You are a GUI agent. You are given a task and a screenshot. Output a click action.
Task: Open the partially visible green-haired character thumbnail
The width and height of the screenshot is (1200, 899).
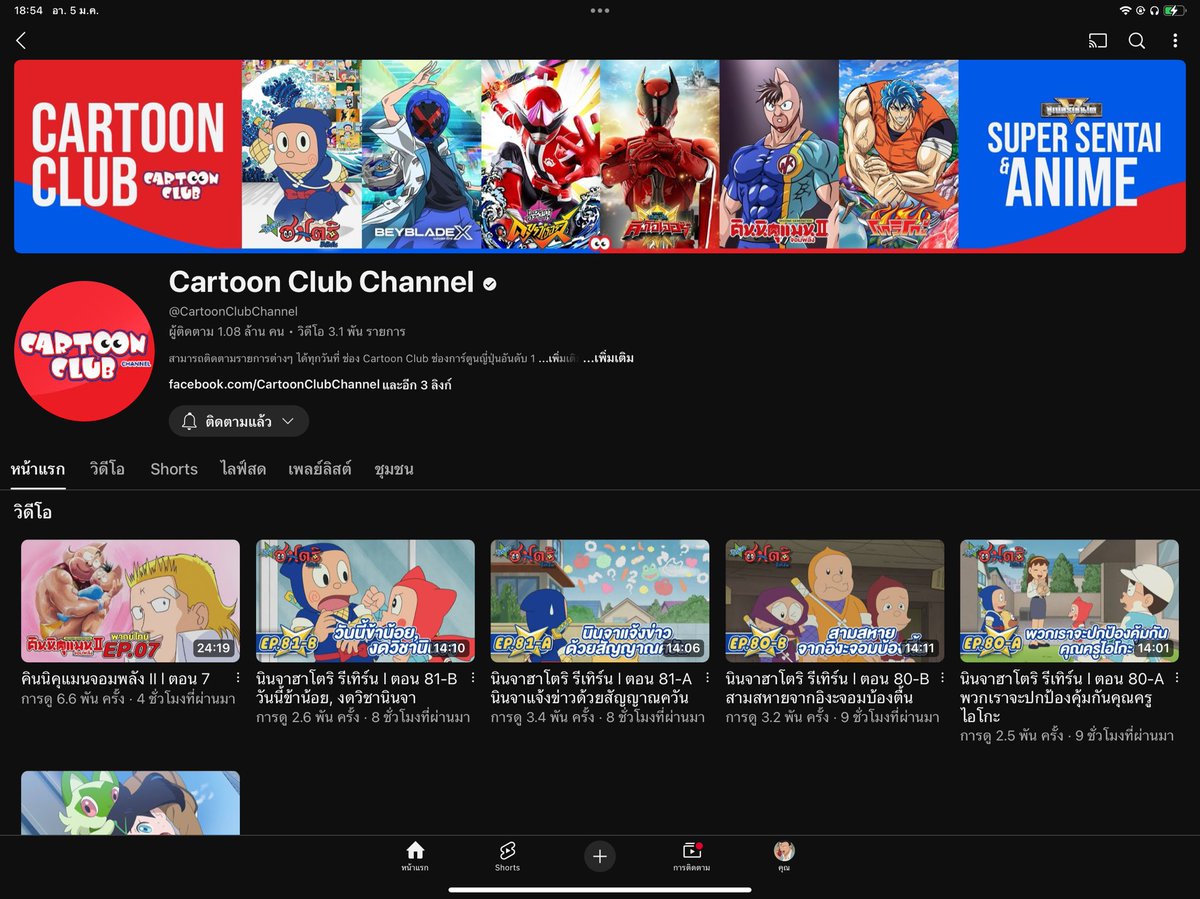(130, 803)
